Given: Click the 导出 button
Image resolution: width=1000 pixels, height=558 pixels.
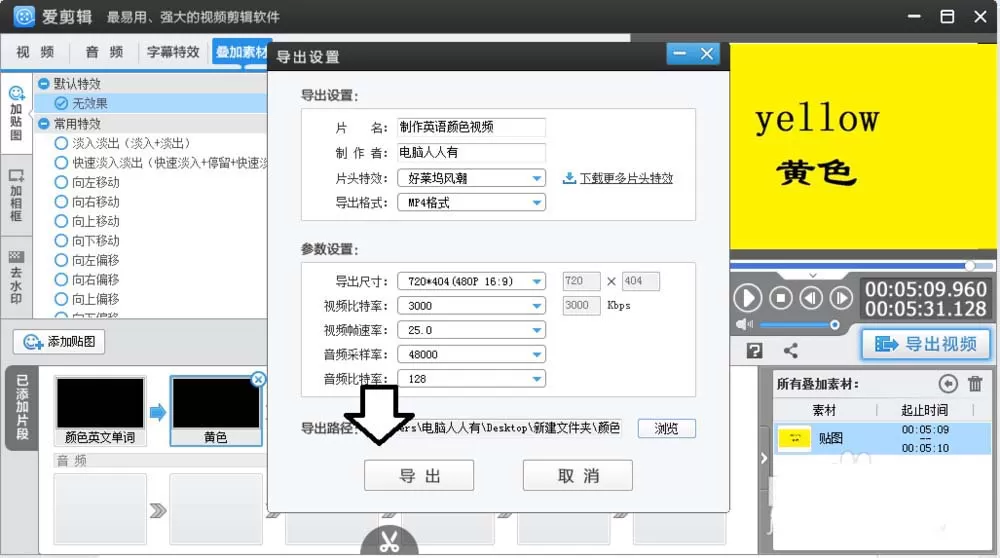Looking at the screenshot, I should (x=419, y=476).
